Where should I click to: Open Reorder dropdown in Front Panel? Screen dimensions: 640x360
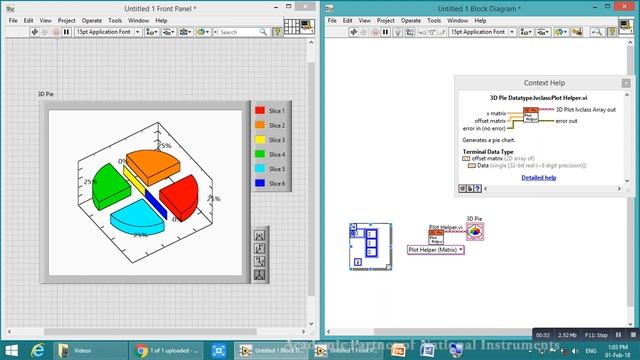click(203, 32)
